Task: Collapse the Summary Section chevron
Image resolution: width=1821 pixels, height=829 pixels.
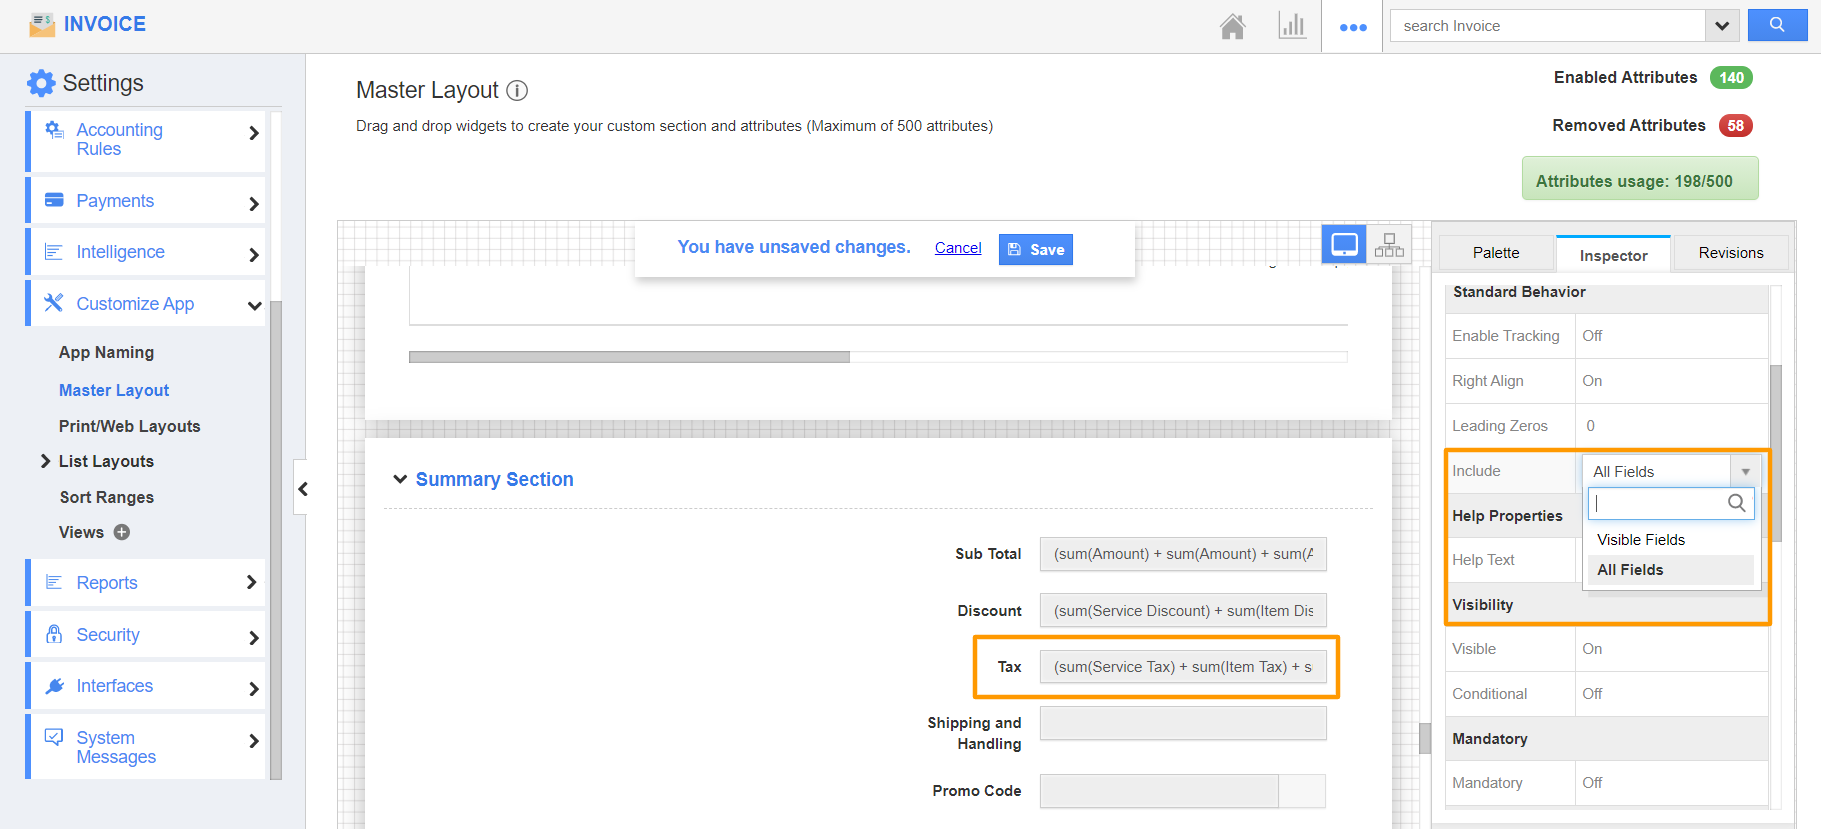Action: 400,479
